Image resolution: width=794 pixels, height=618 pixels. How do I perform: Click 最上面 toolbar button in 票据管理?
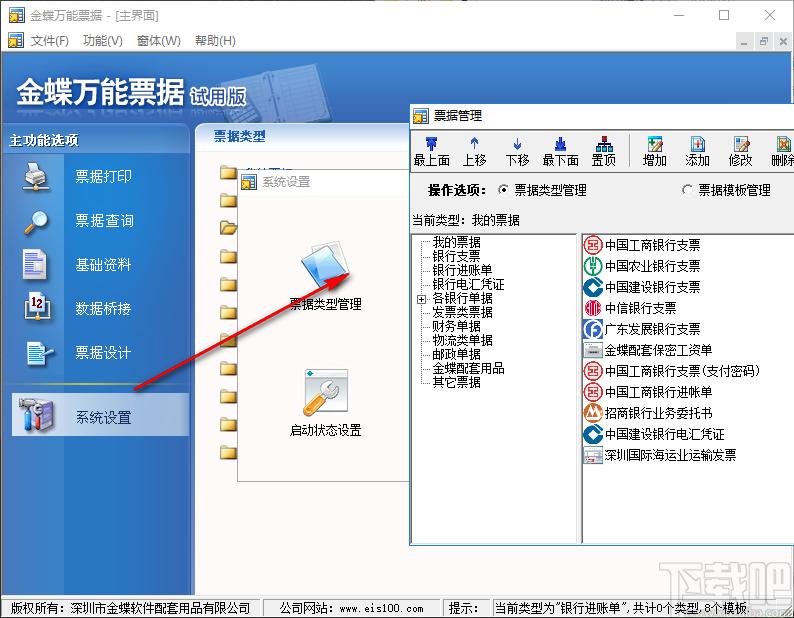click(431, 151)
